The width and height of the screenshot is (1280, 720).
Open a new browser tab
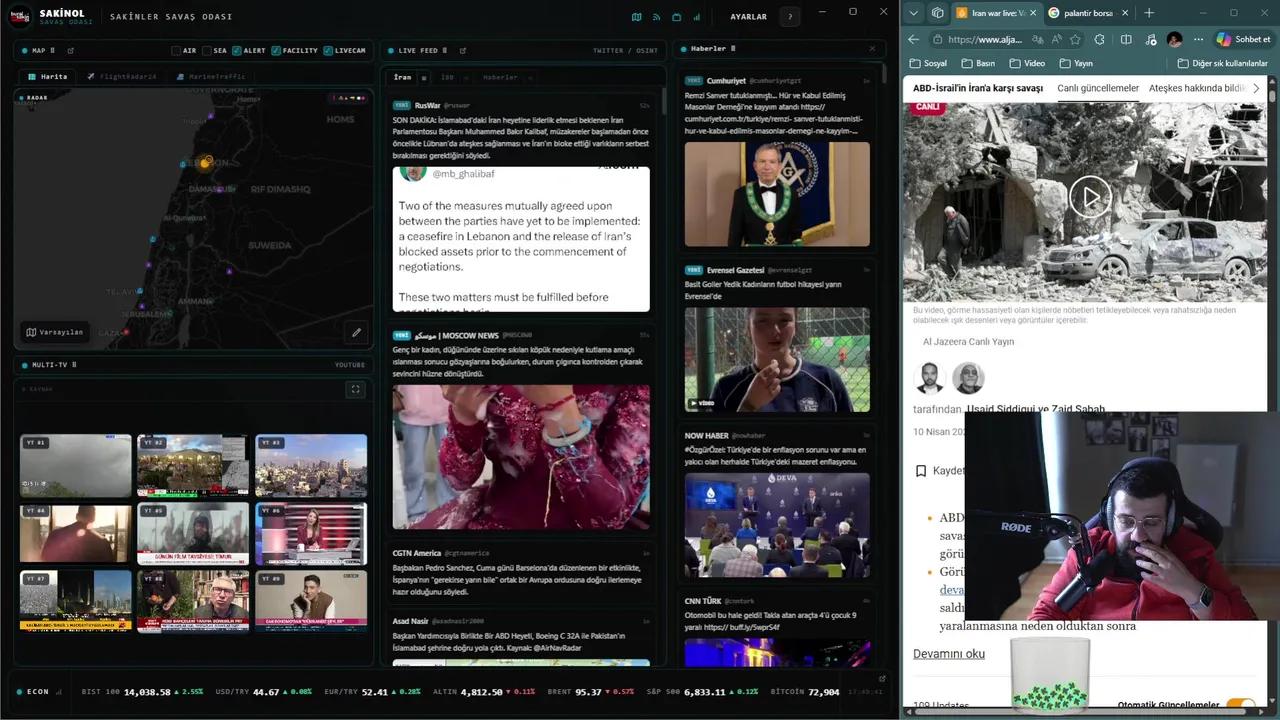(x=1149, y=13)
